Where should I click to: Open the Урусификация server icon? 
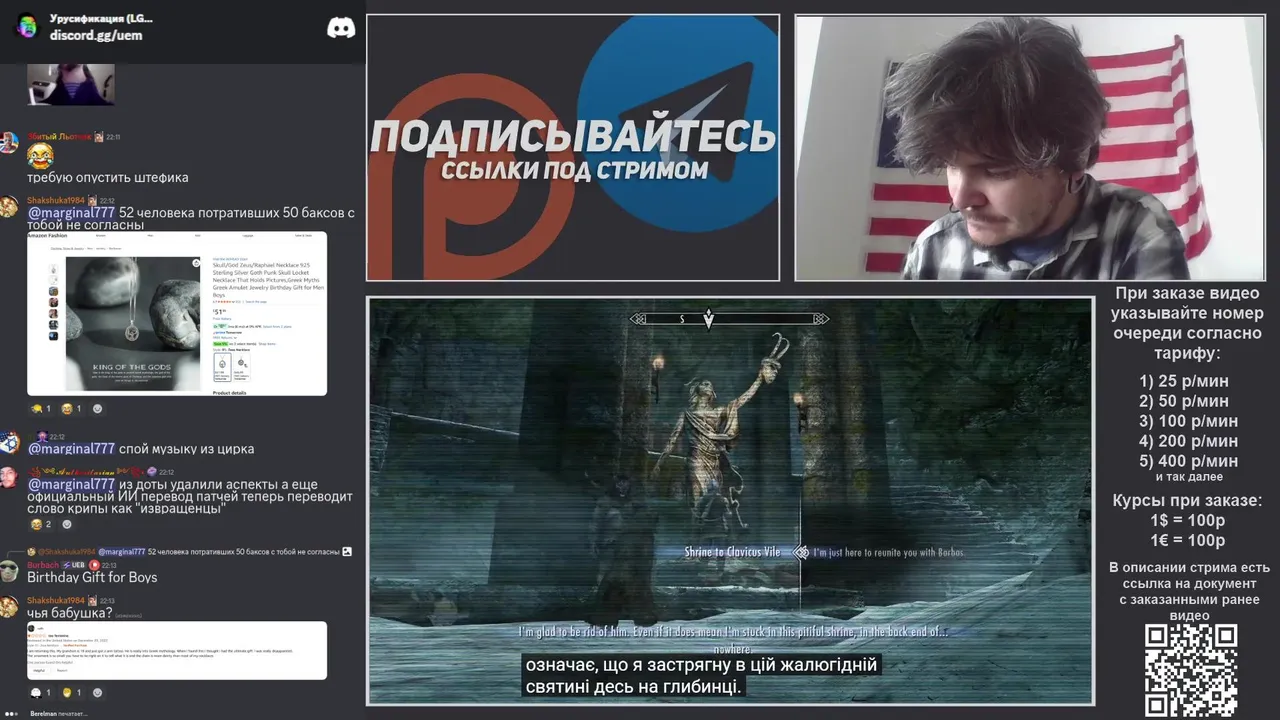point(27,26)
